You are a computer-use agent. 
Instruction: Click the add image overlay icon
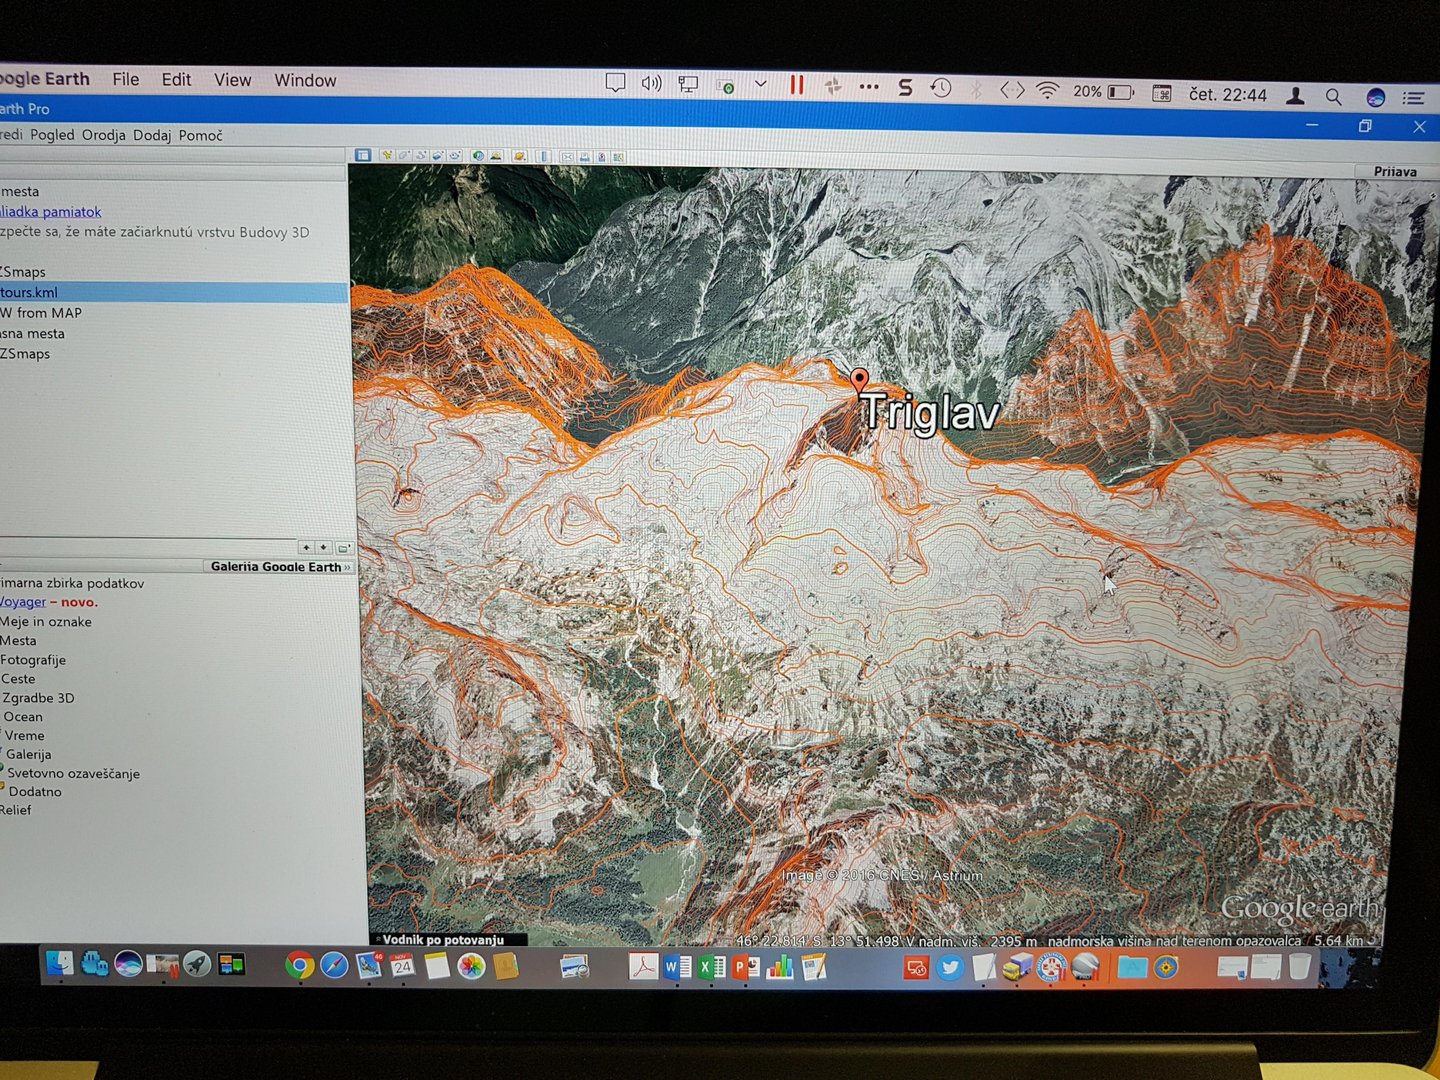pyautogui.click(x=438, y=156)
